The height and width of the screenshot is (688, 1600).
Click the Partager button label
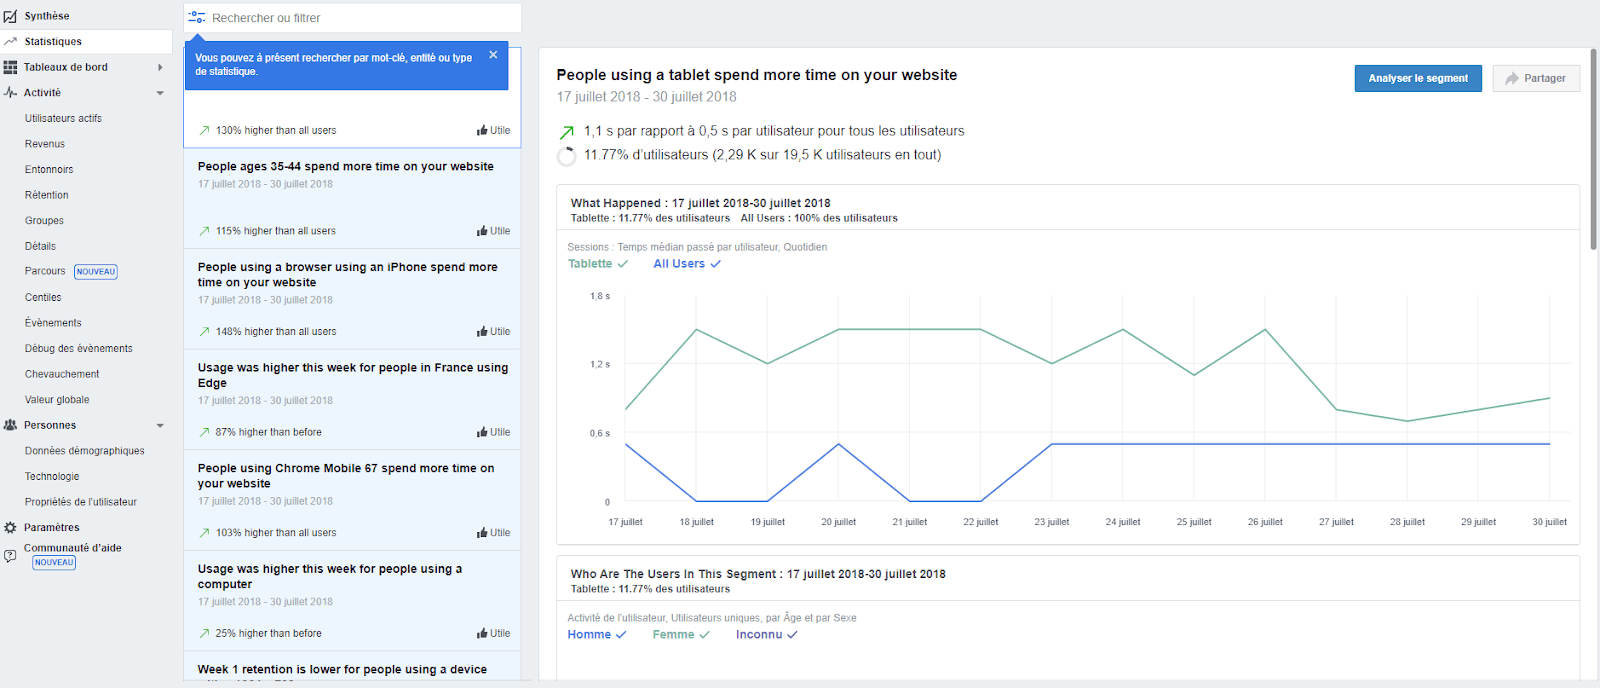tap(1545, 78)
